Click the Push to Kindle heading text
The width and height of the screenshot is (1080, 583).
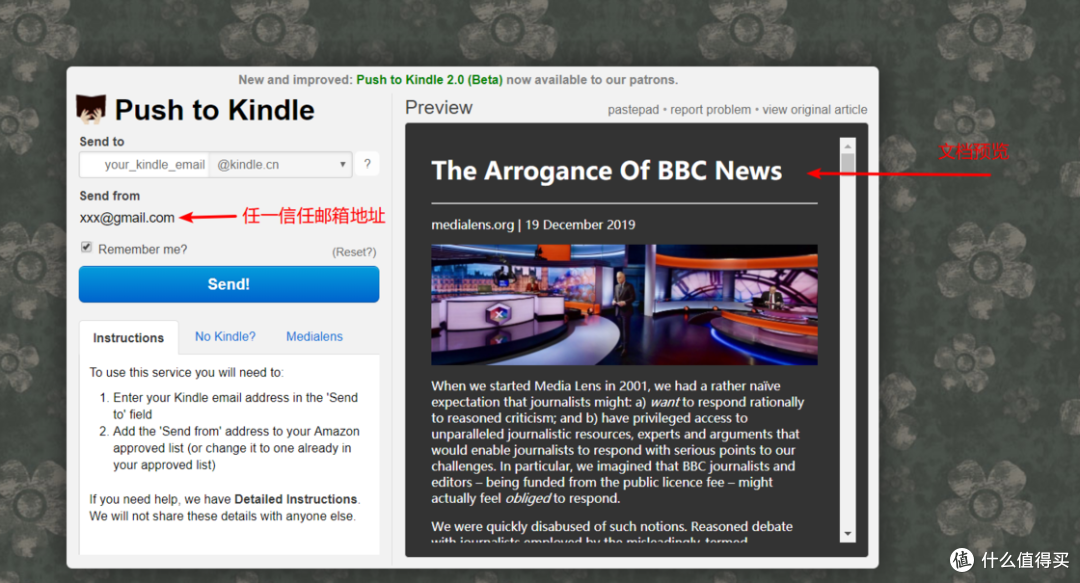pos(214,110)
